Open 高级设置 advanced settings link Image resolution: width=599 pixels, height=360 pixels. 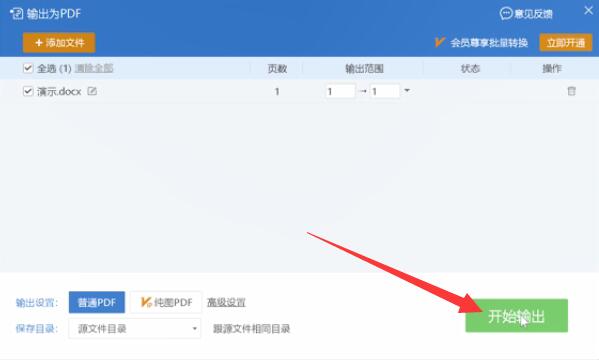[226, 302]
